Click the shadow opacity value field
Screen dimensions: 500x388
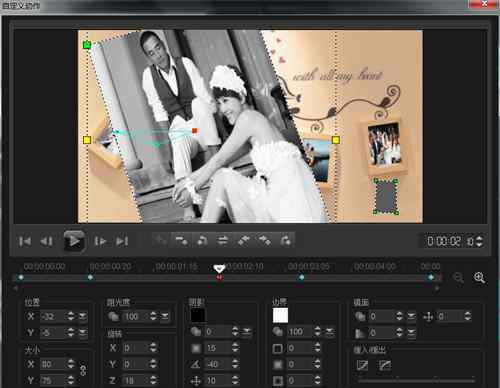(218, 332)
